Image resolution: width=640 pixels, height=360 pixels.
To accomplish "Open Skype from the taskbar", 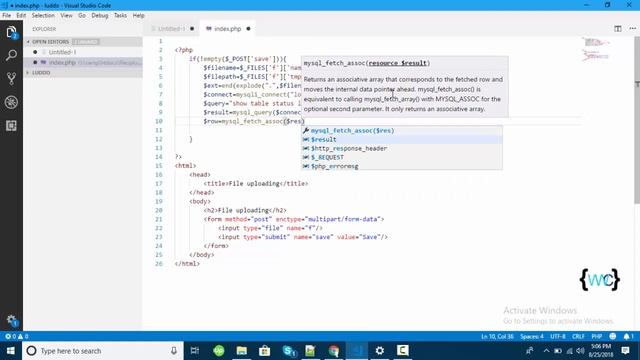I will tap(288, 351).
